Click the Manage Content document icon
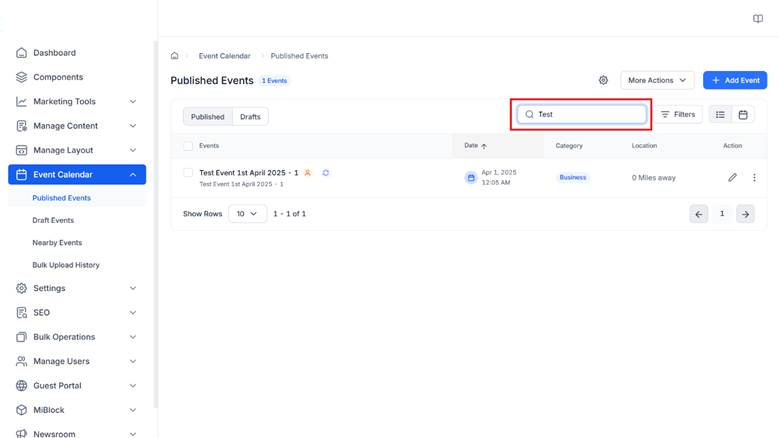Image resolution: width=779 pixels, height=438 pixels. (x=21, y=126)
